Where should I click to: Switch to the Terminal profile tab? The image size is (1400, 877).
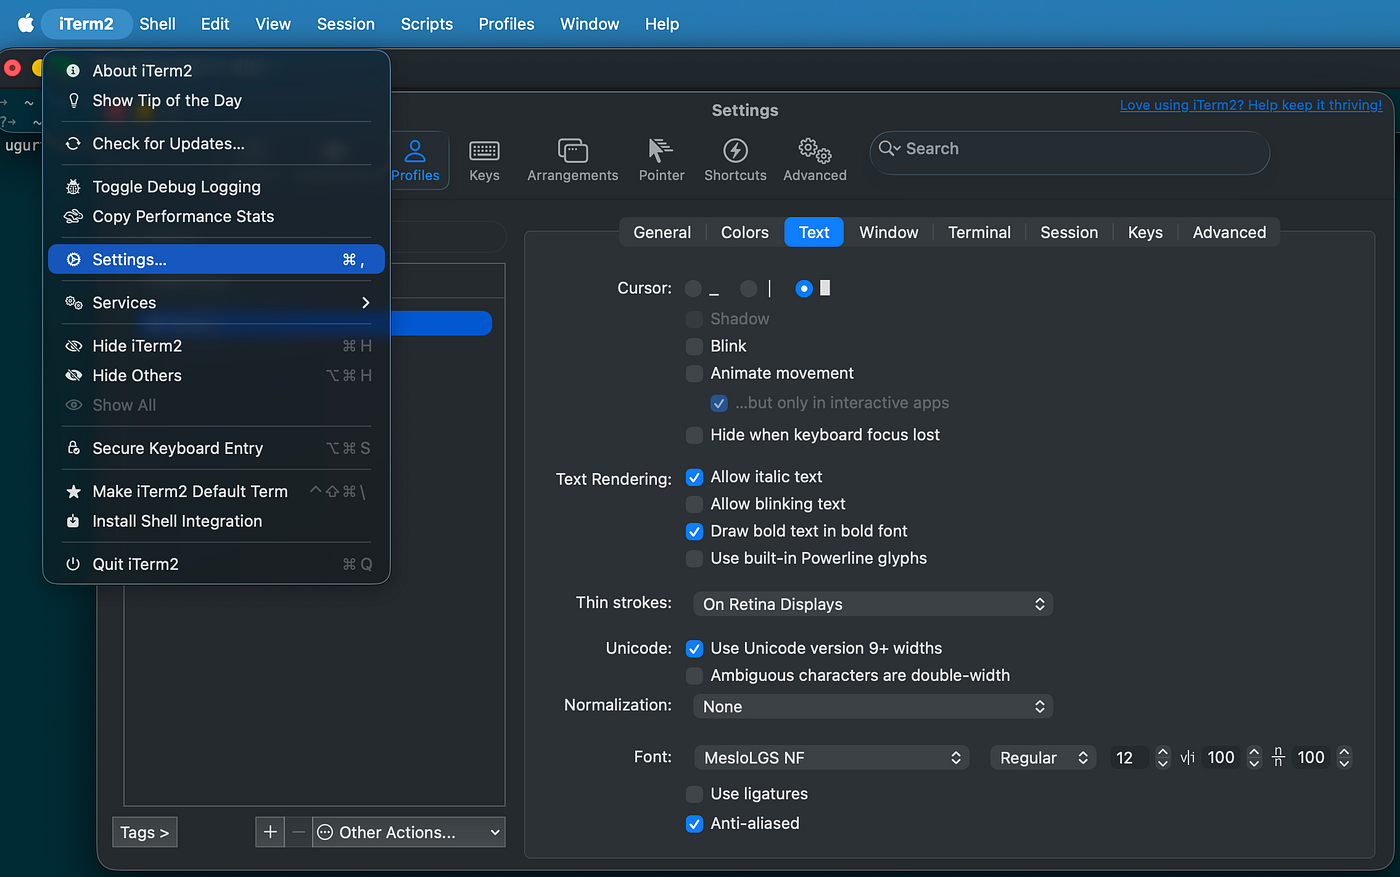(x=979, y=232)
